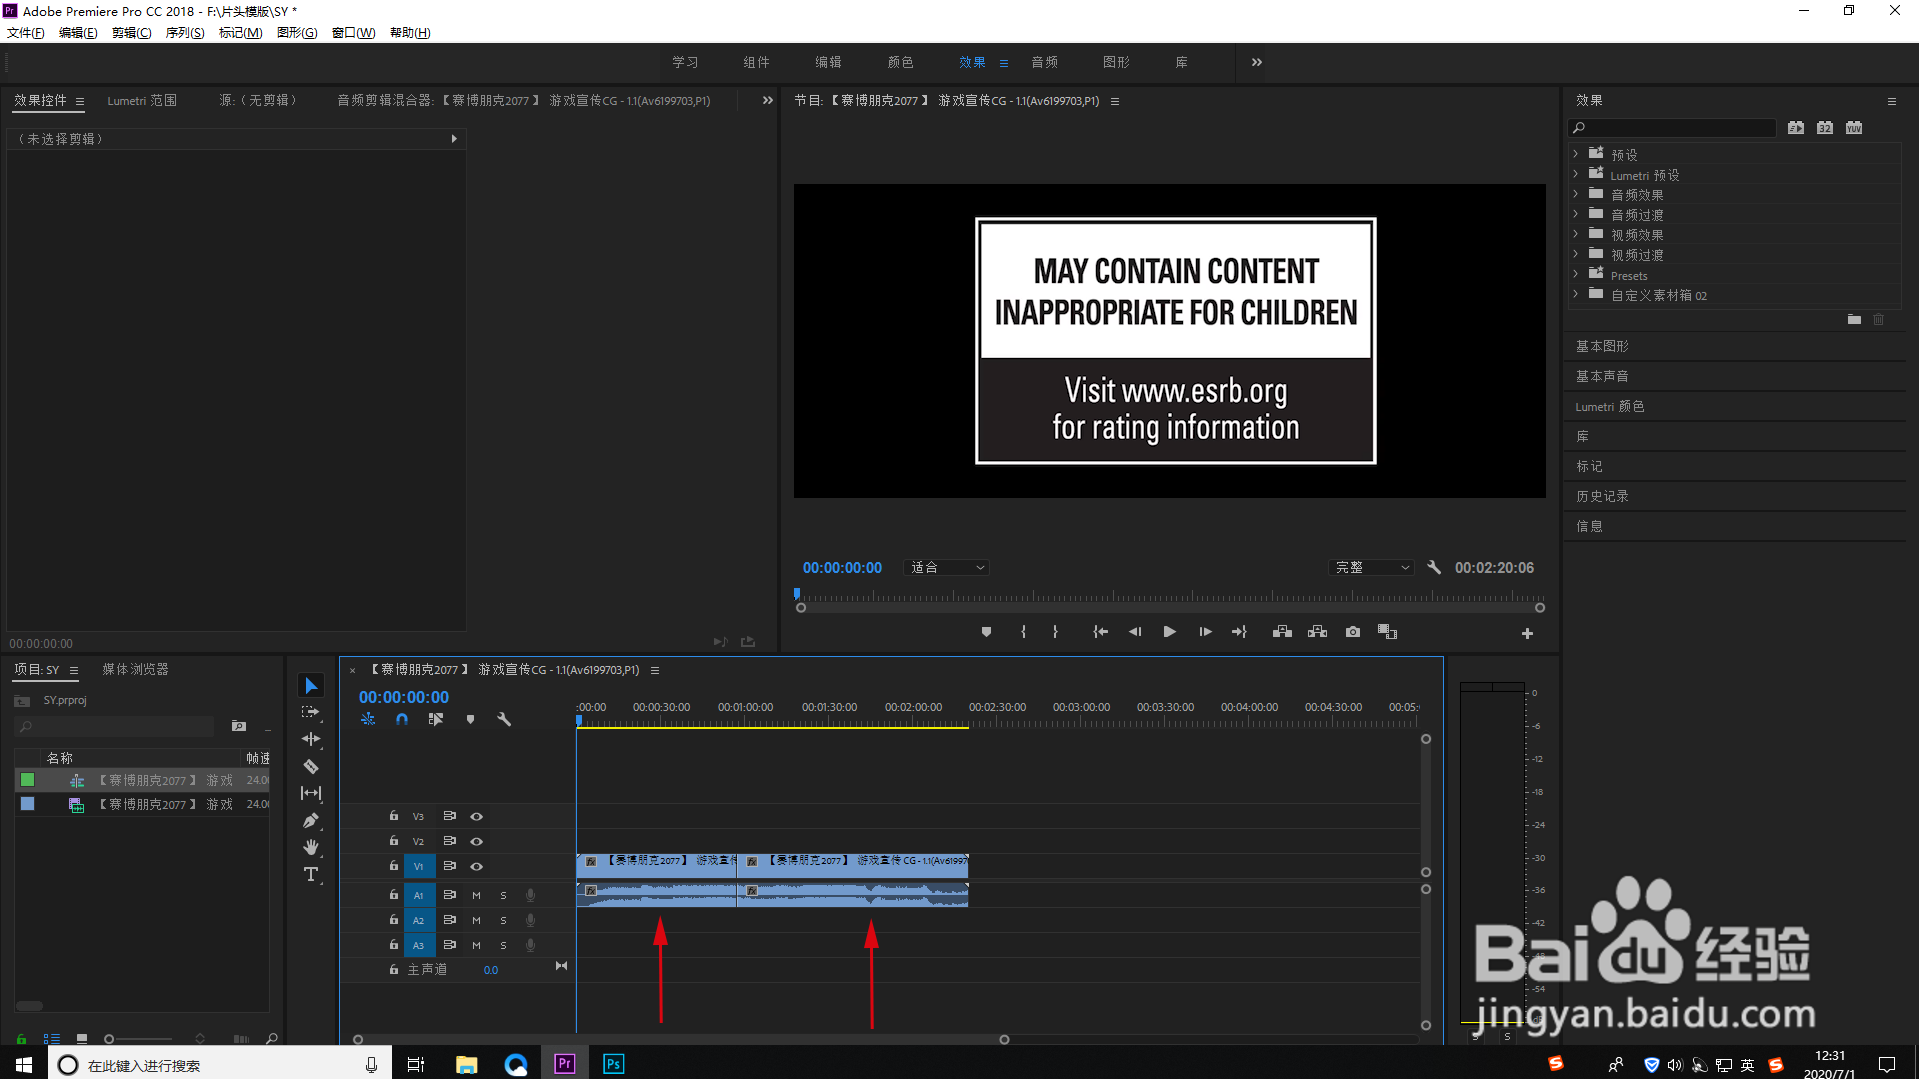Viewport: 1919px width, 1079px height.
Task: Open Program monitor settings wrench
Action: click(x=1434, y=567)
